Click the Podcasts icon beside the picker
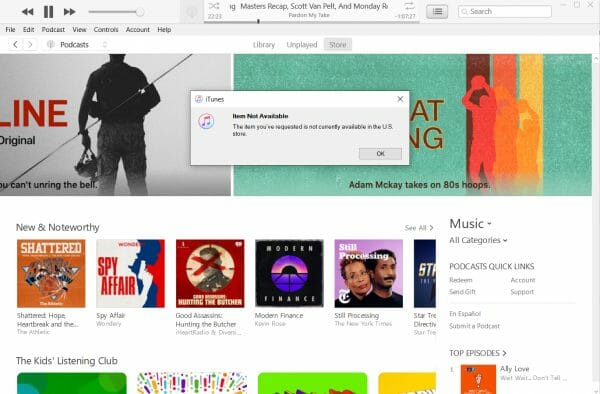Image resolution: width=600 pixels, height=394 pixels. 51,45
